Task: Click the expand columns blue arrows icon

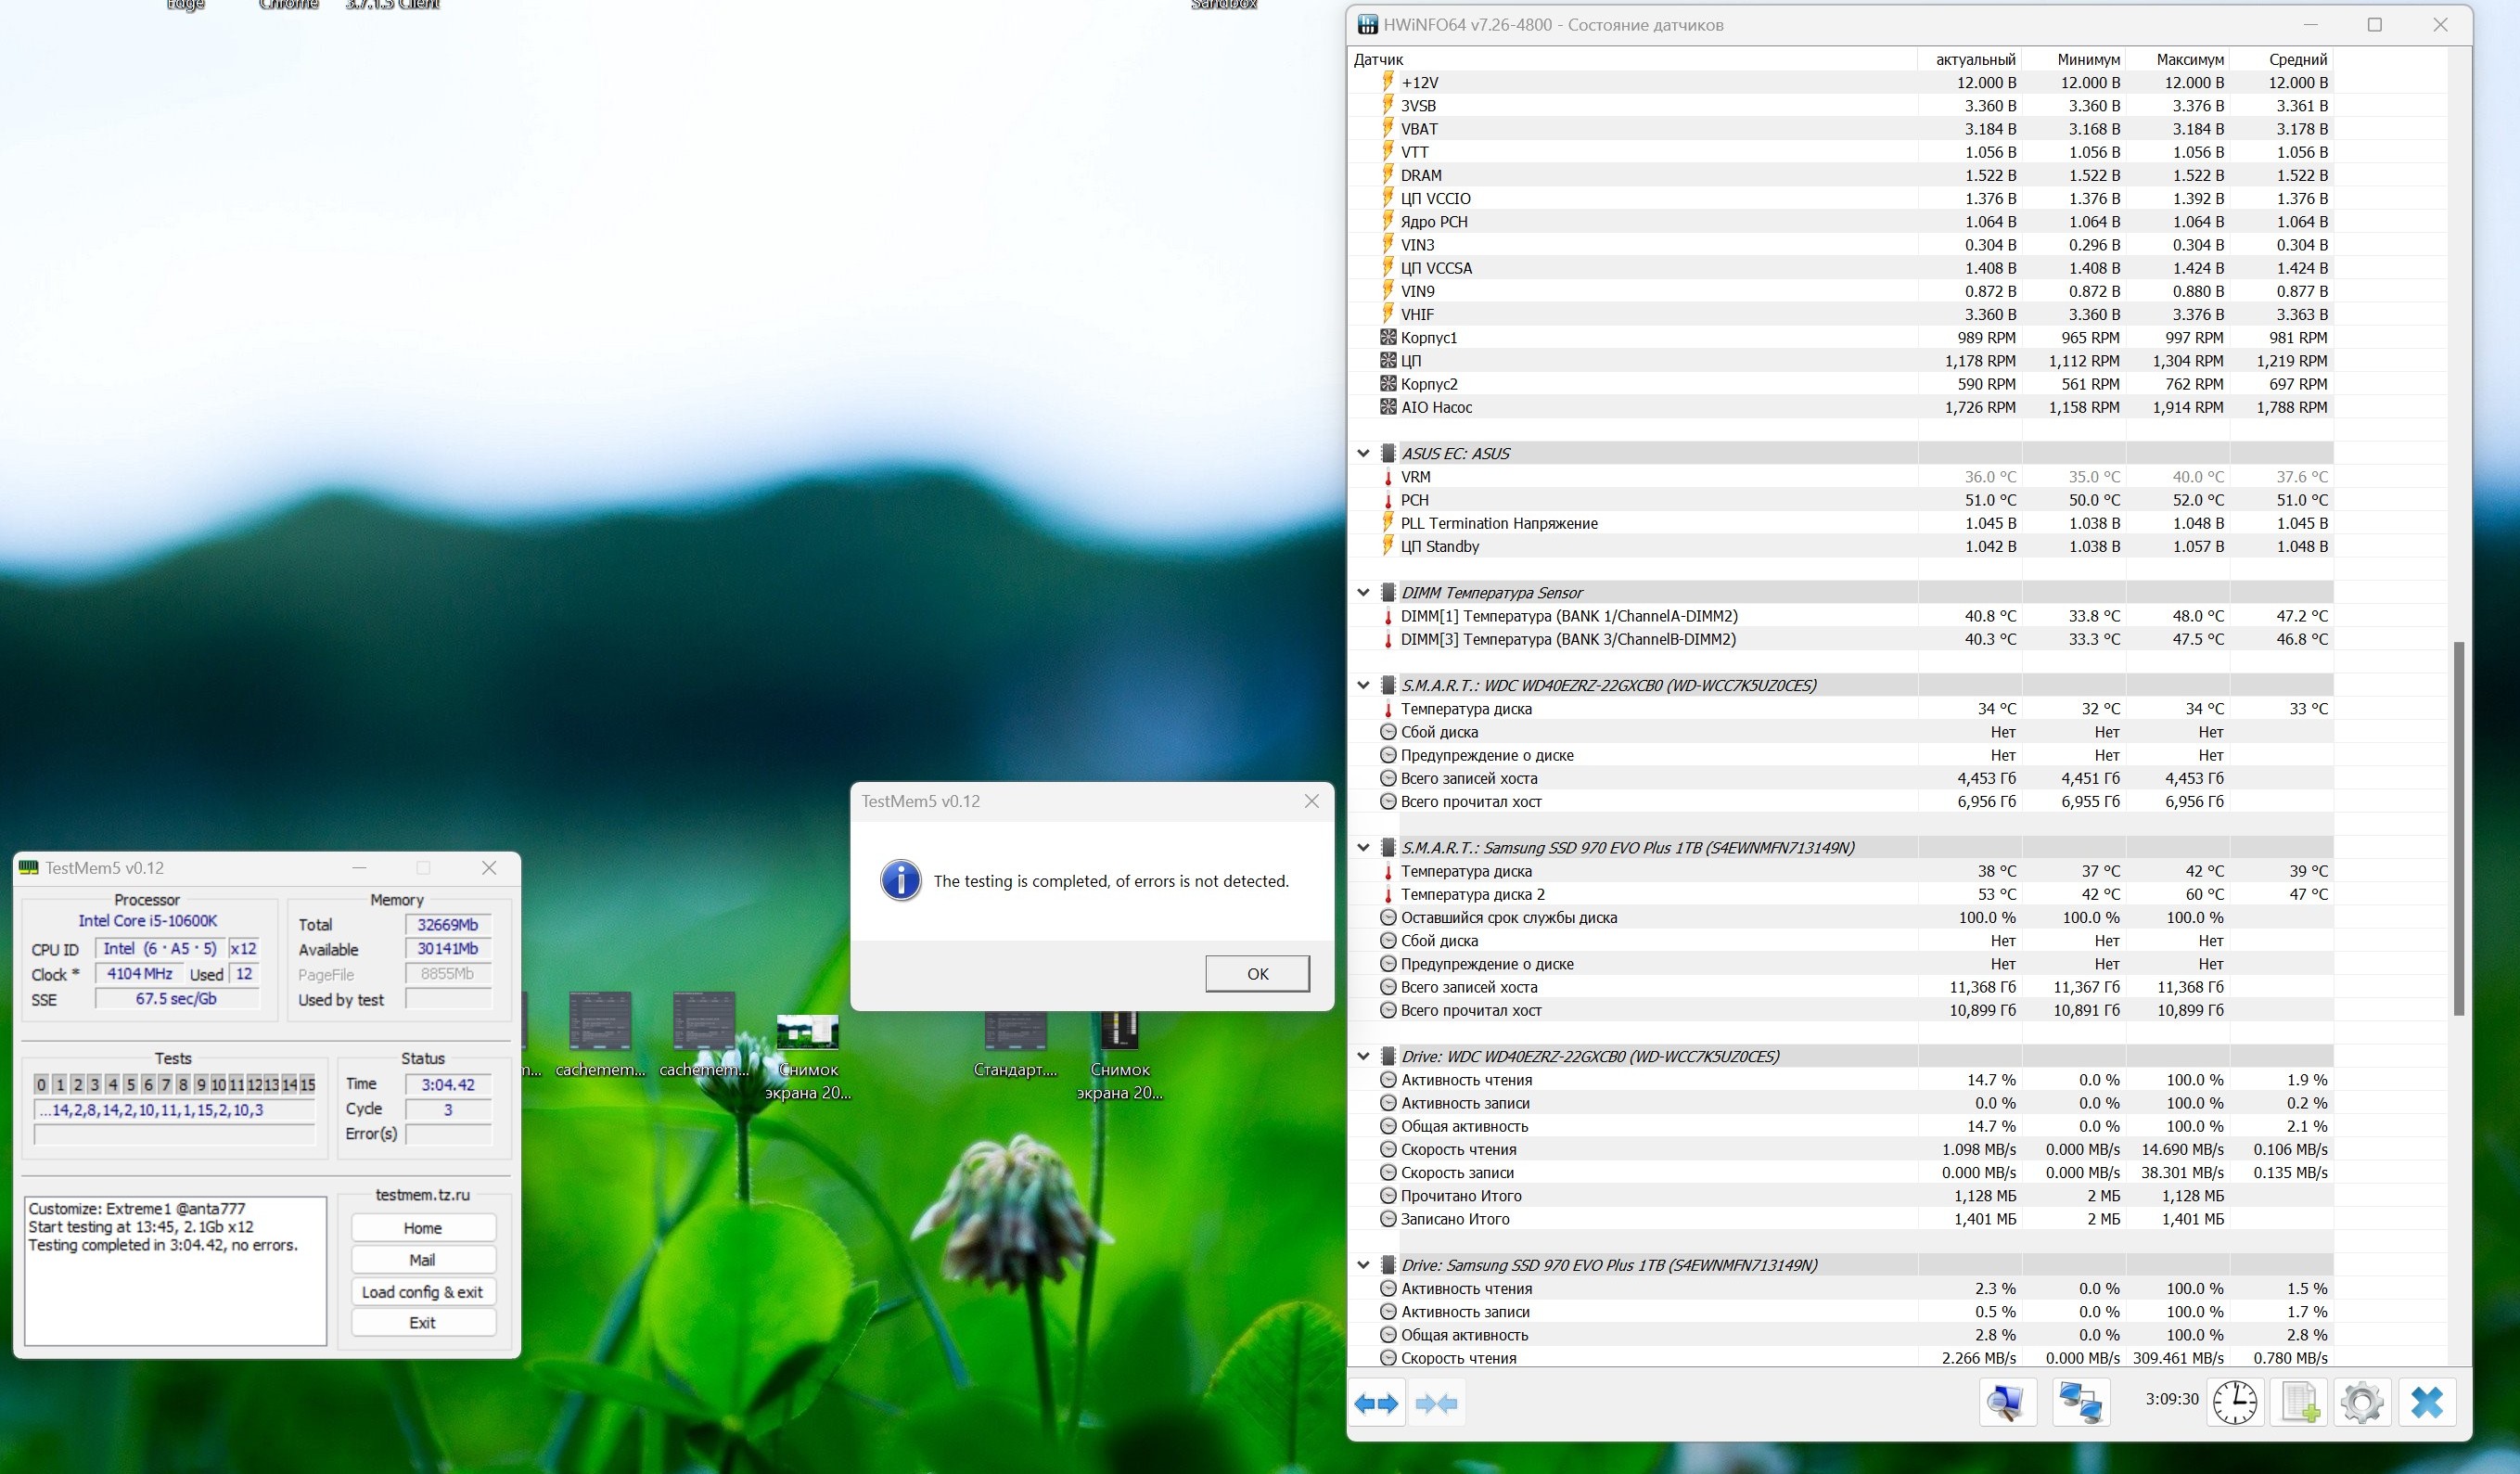Action: [1376, 1404]
